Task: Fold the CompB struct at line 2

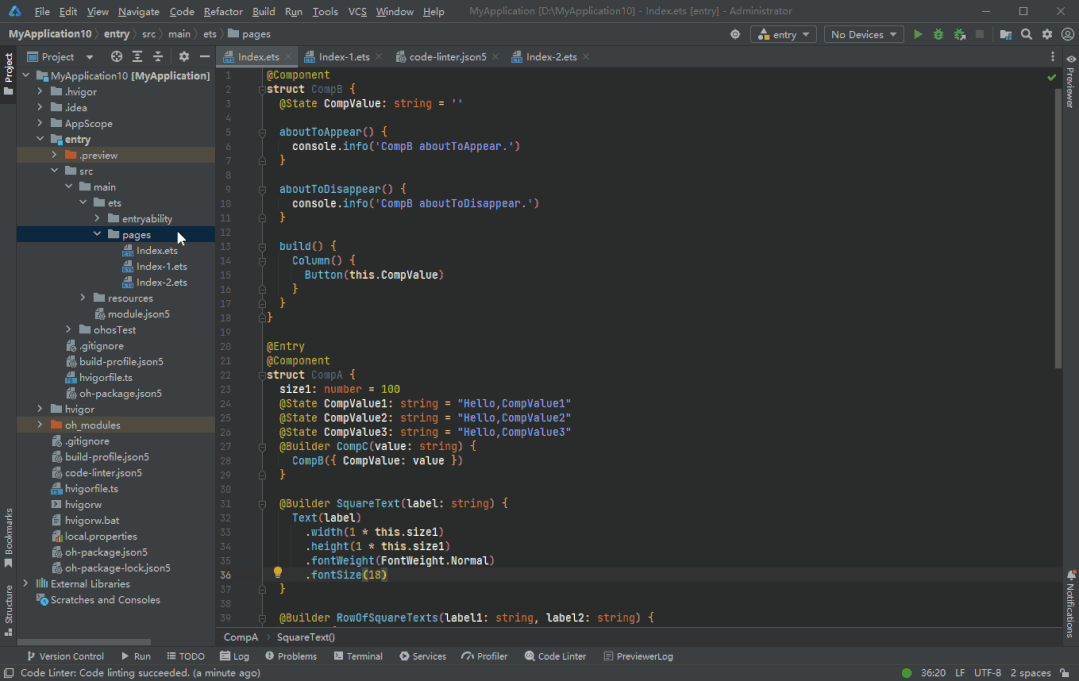Action: pos(261,89)
